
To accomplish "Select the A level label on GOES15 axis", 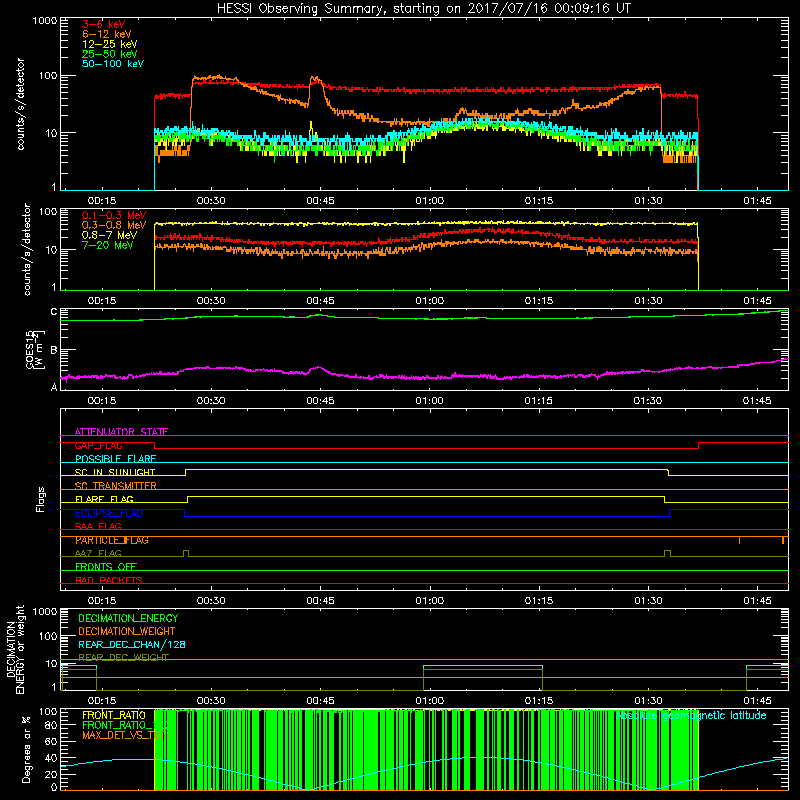I will pos(54,387).
